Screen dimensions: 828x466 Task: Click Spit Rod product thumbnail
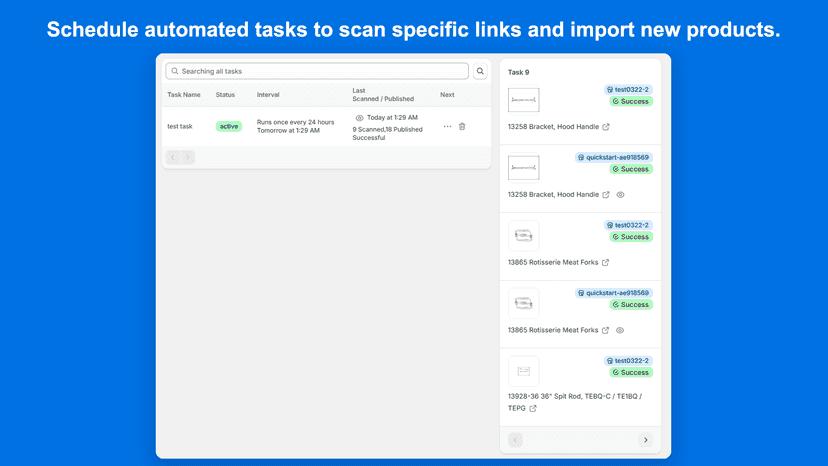click(x=523, y=371)
